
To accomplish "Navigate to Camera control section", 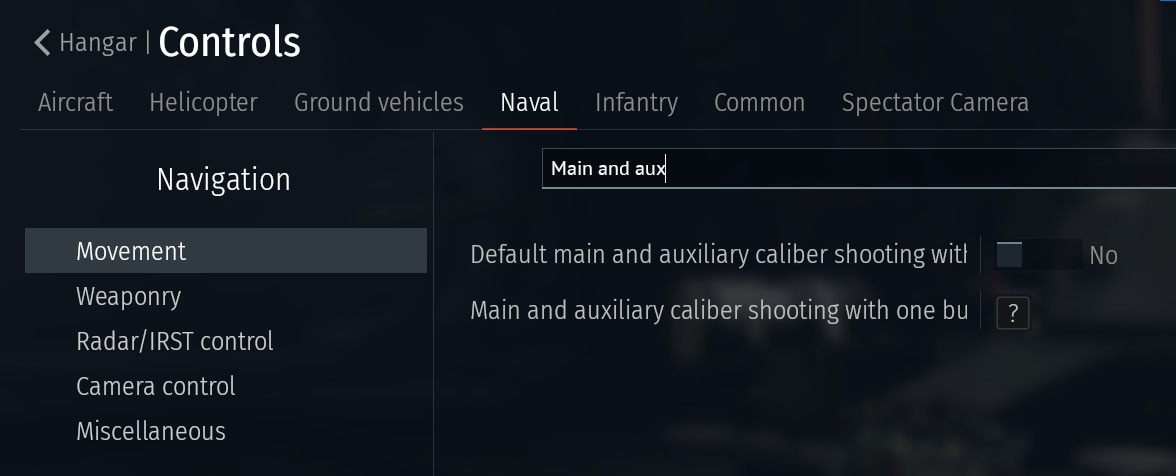I will click(x=155, y=386).
